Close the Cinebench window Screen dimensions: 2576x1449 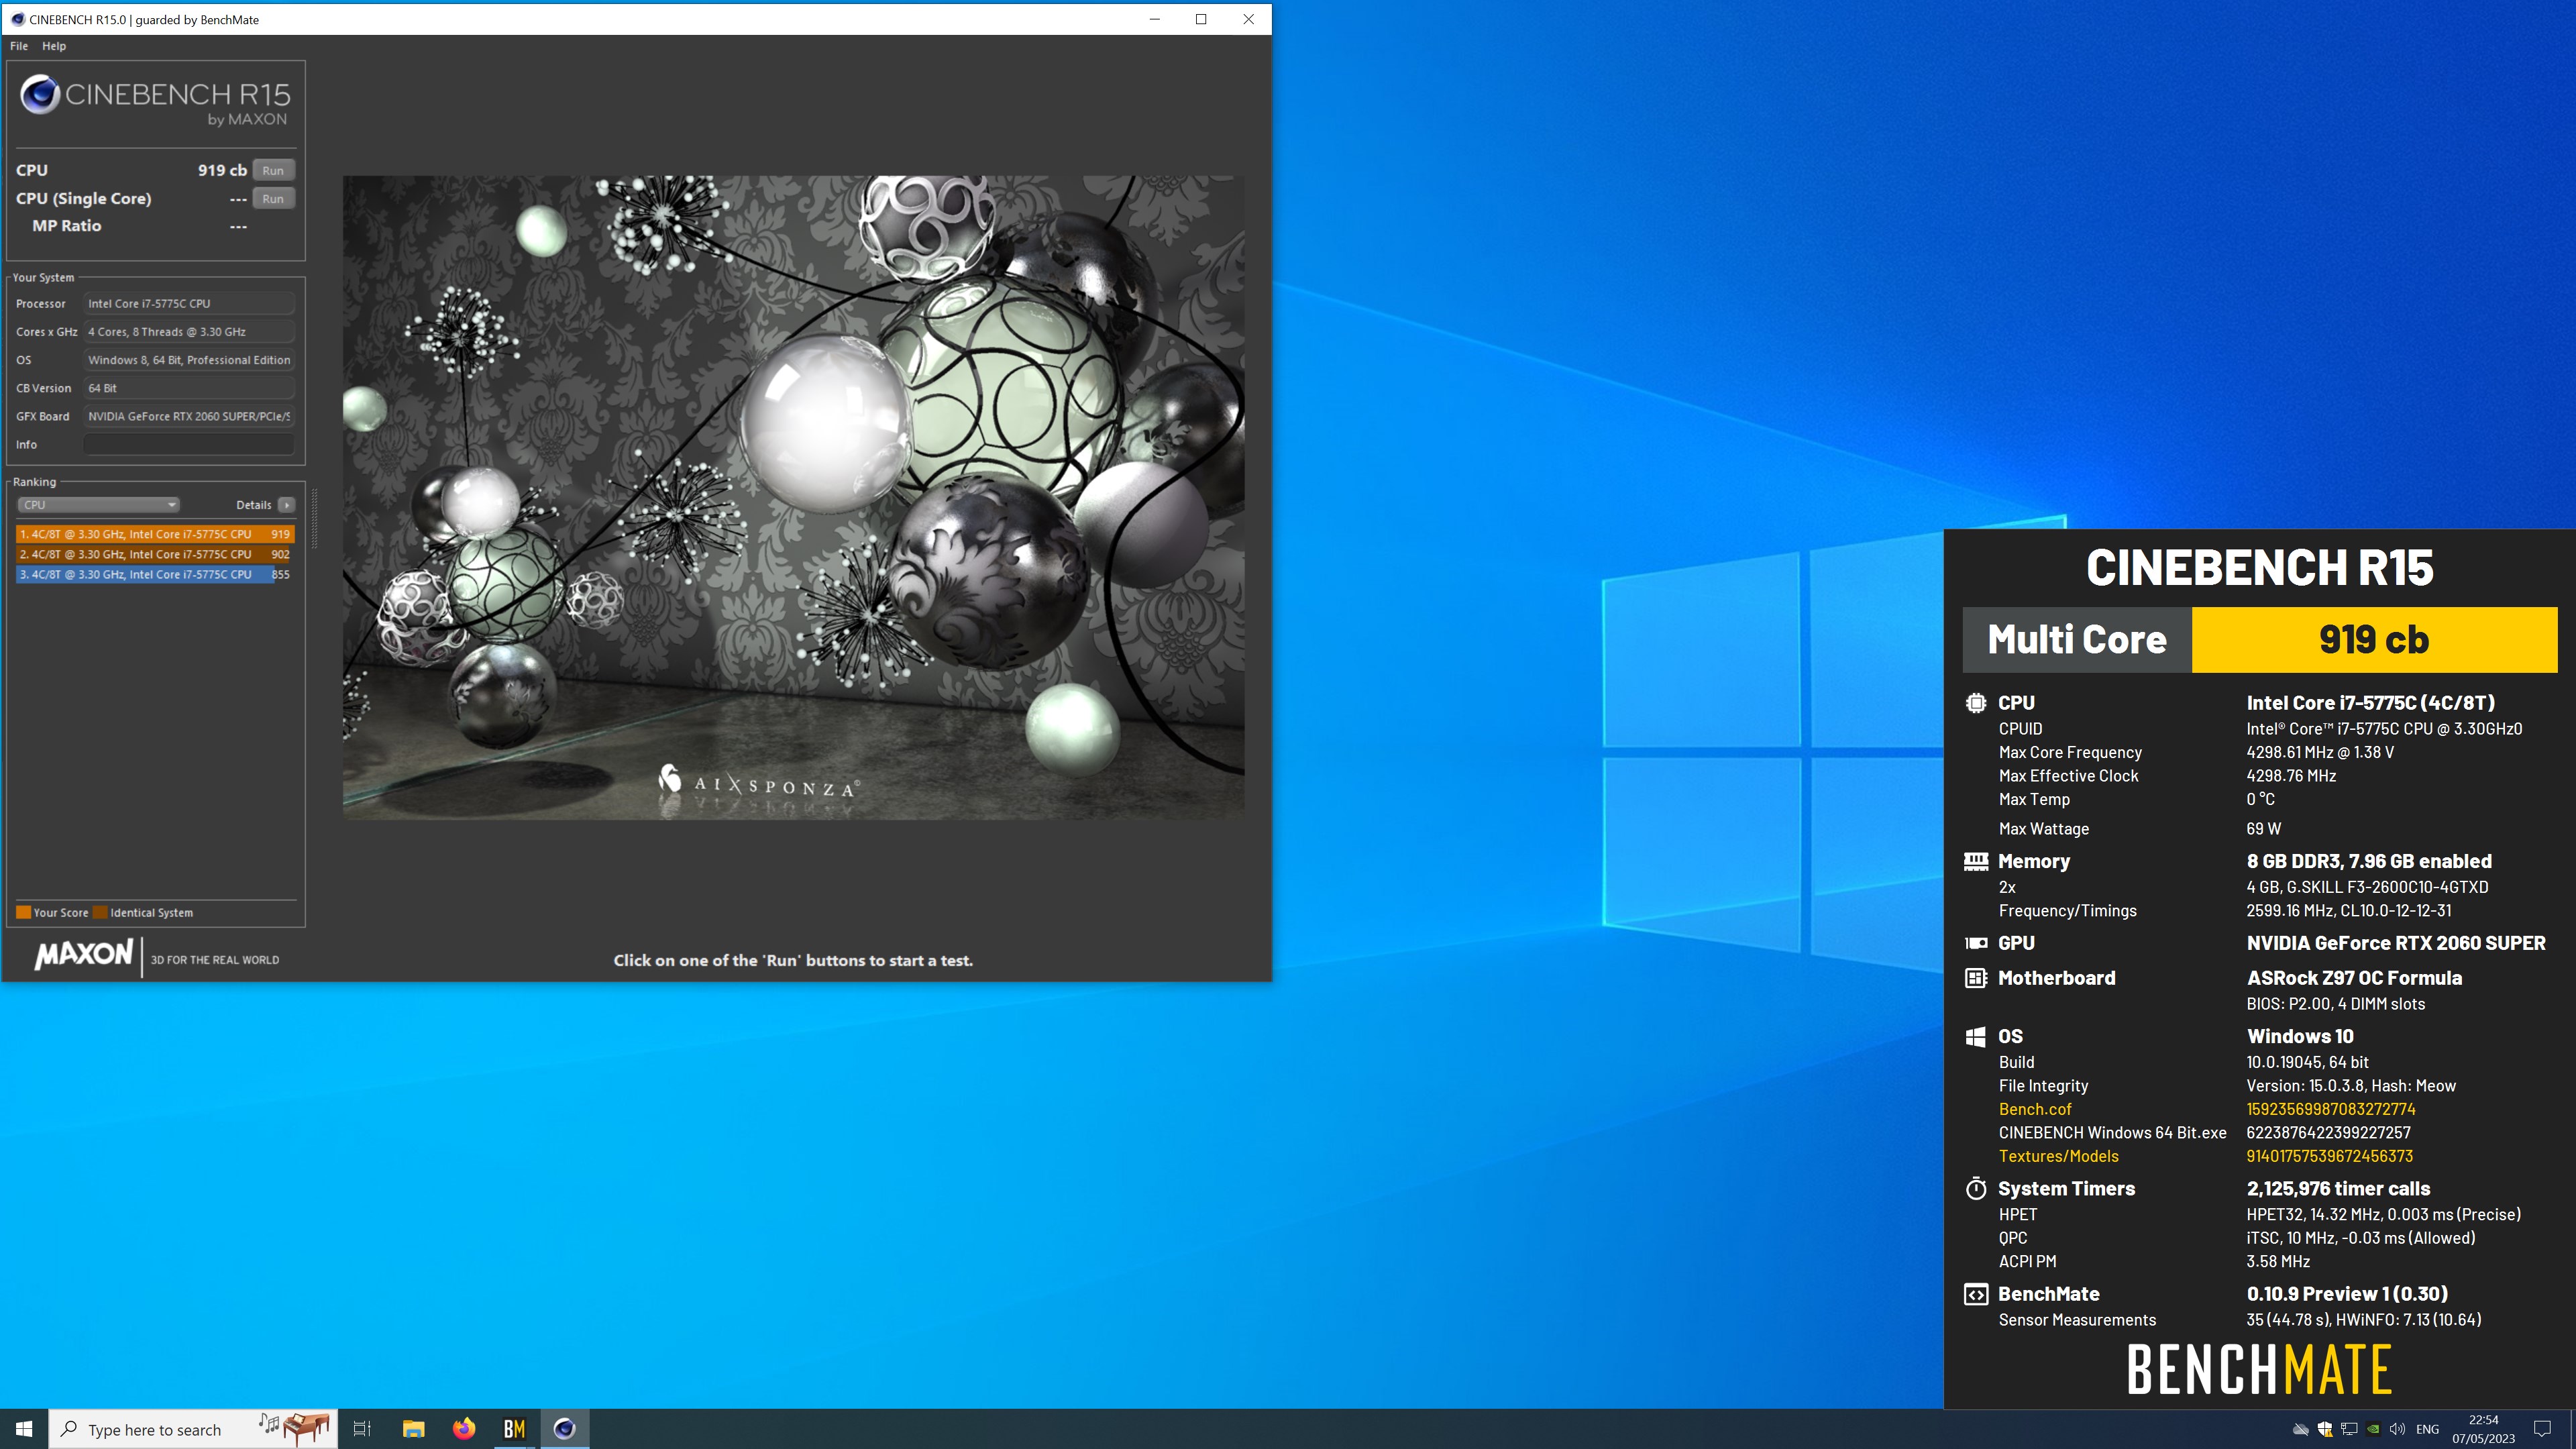[1248, 19]
